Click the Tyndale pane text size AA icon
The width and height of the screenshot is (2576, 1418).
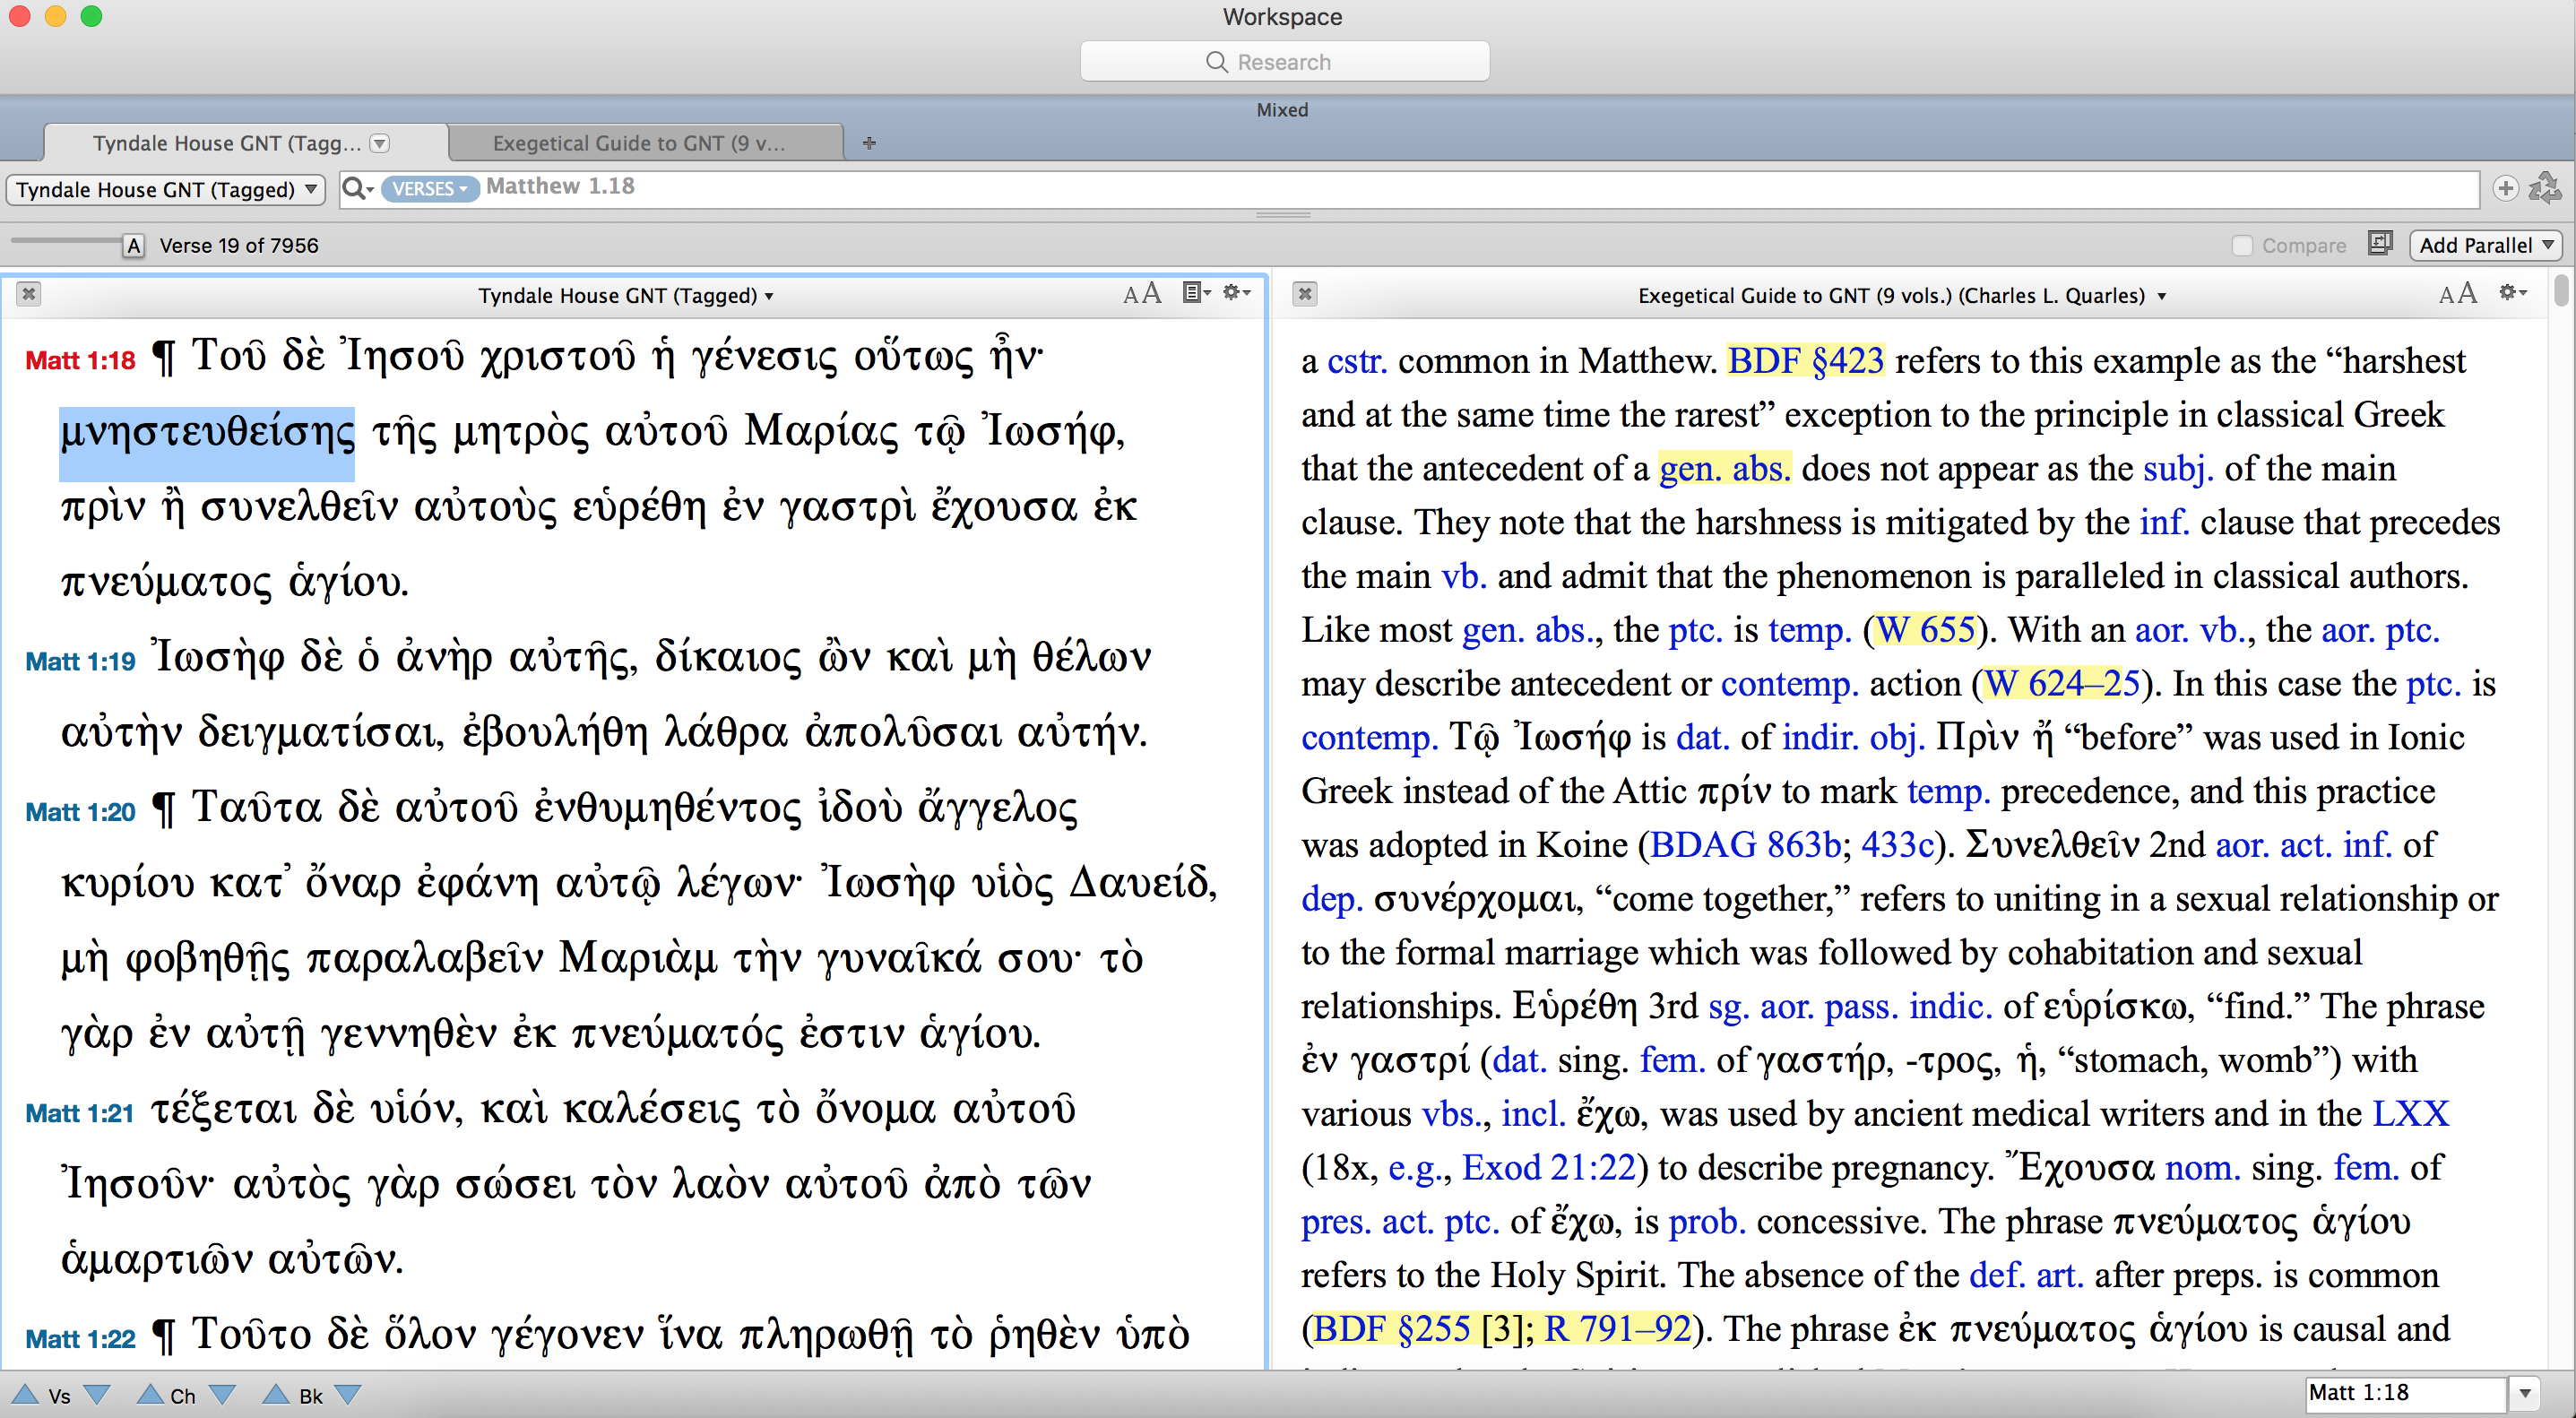[x=1141, y=294]
